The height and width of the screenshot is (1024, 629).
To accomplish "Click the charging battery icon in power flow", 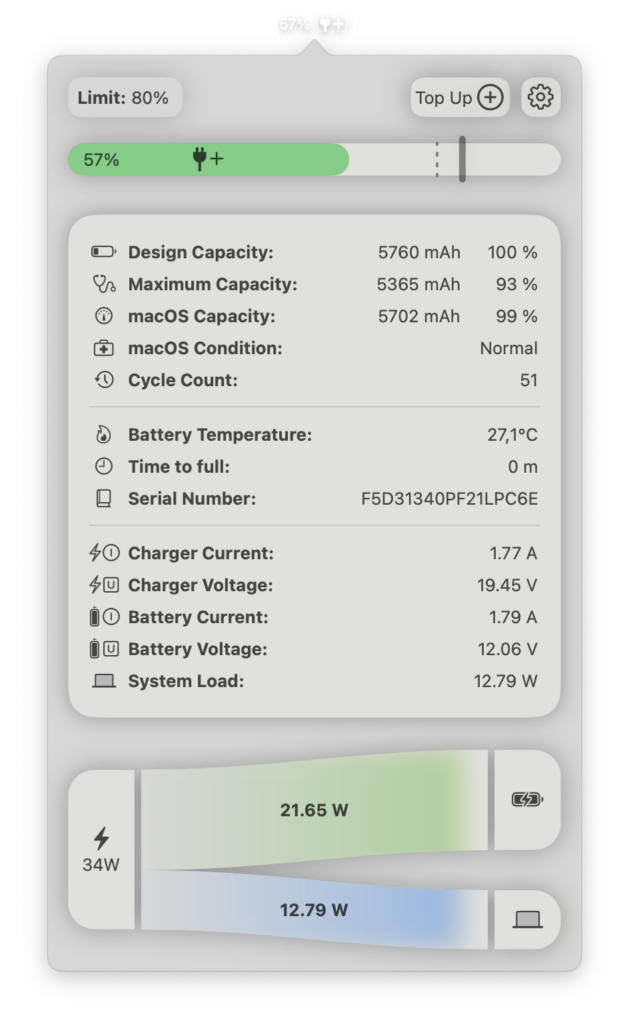I will [527, 799].
